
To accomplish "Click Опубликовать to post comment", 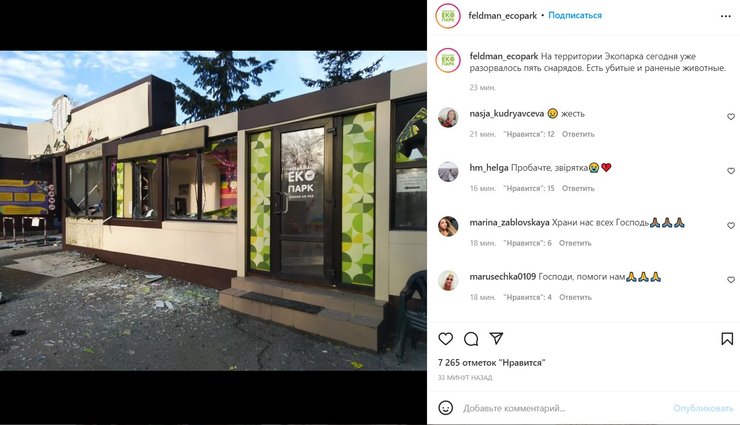I will tap(703, 408).
